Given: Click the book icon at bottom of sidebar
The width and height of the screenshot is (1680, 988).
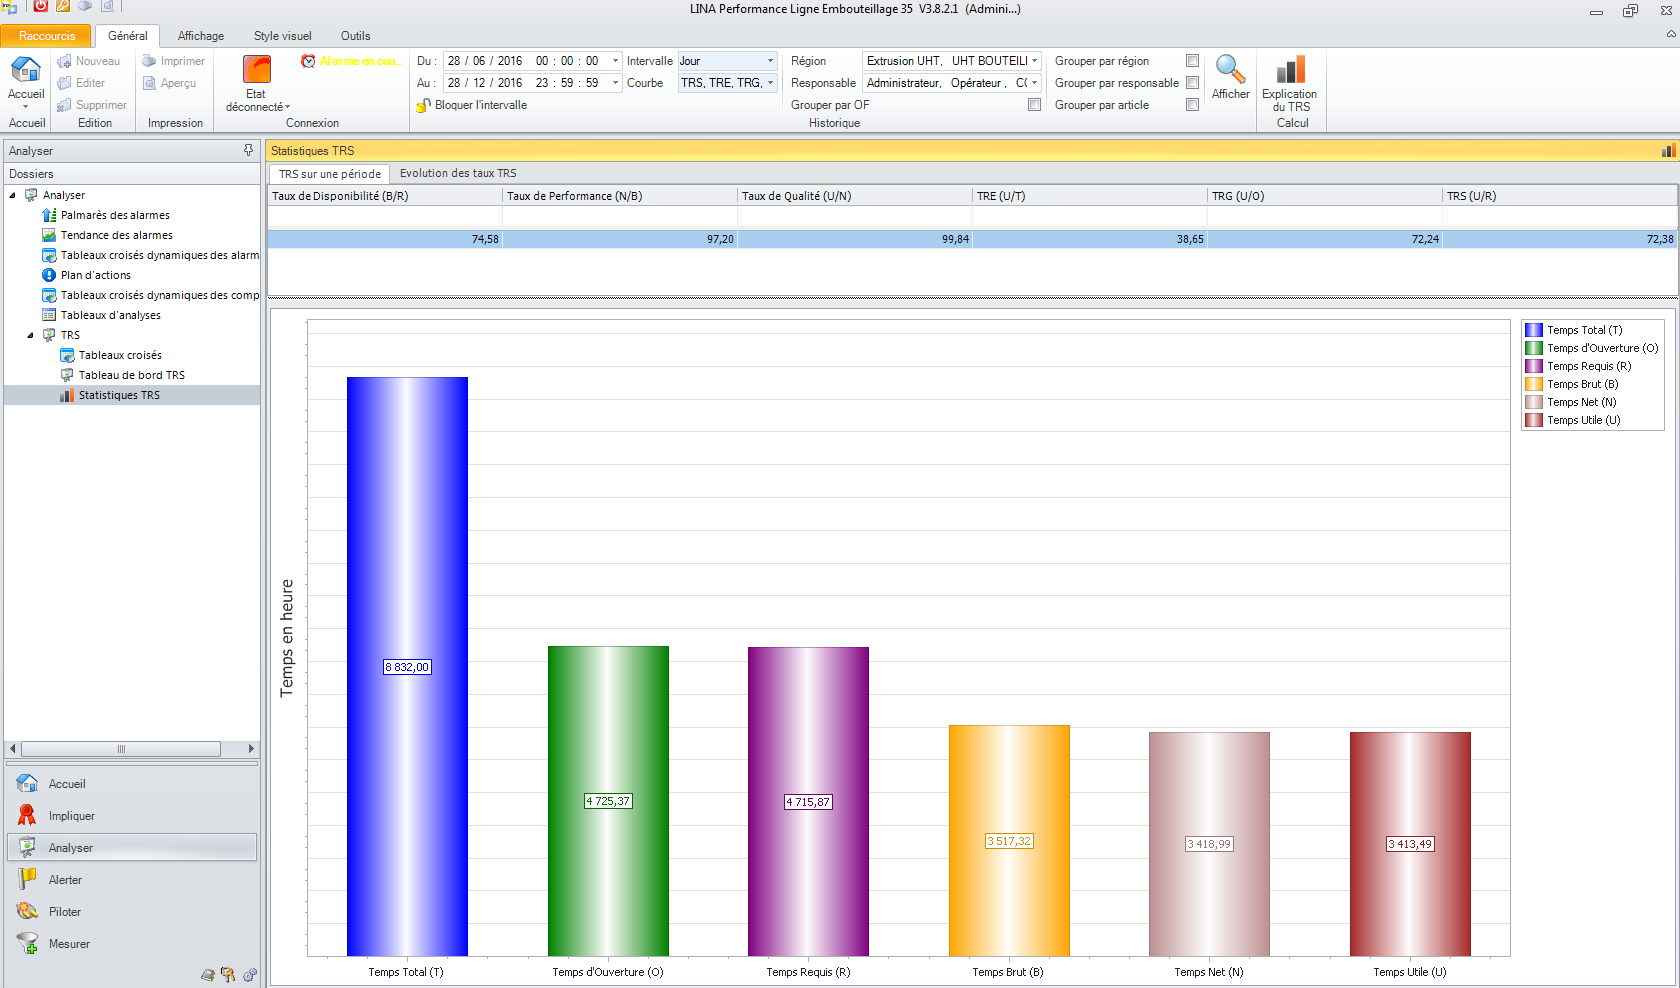Looking at the screenshot, I should (207, 975).
